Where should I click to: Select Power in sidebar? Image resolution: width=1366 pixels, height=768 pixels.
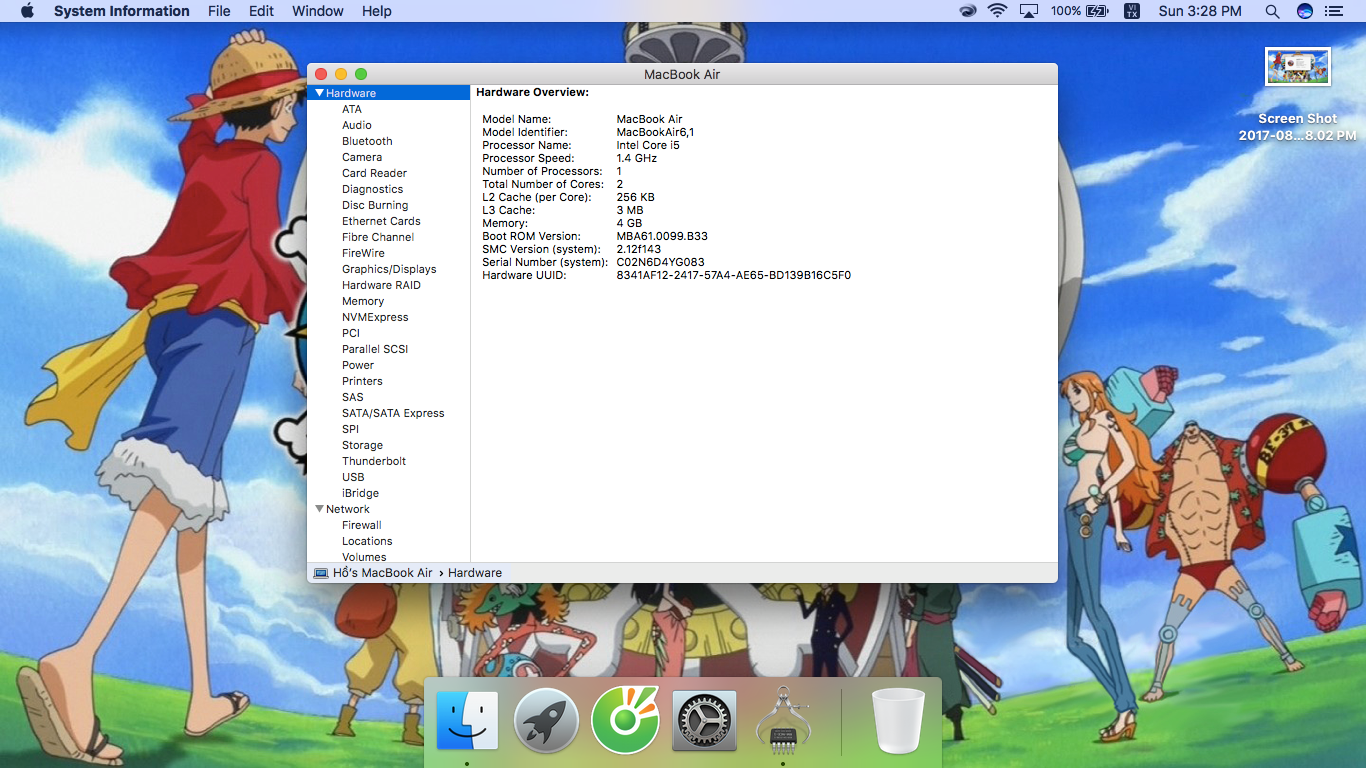tap(358, 365)
